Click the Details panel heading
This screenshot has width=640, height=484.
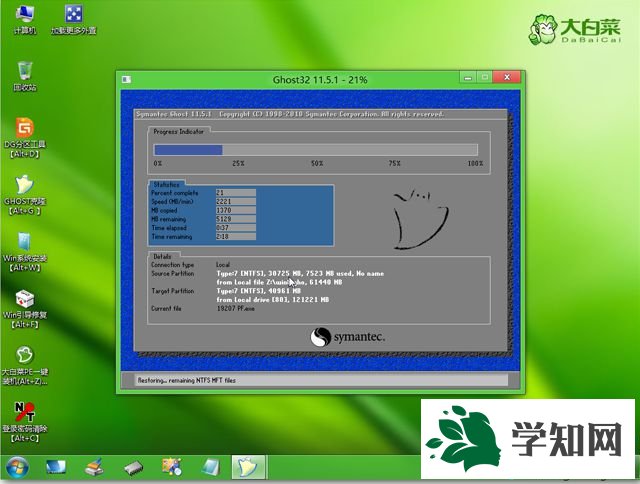[162, 256]
